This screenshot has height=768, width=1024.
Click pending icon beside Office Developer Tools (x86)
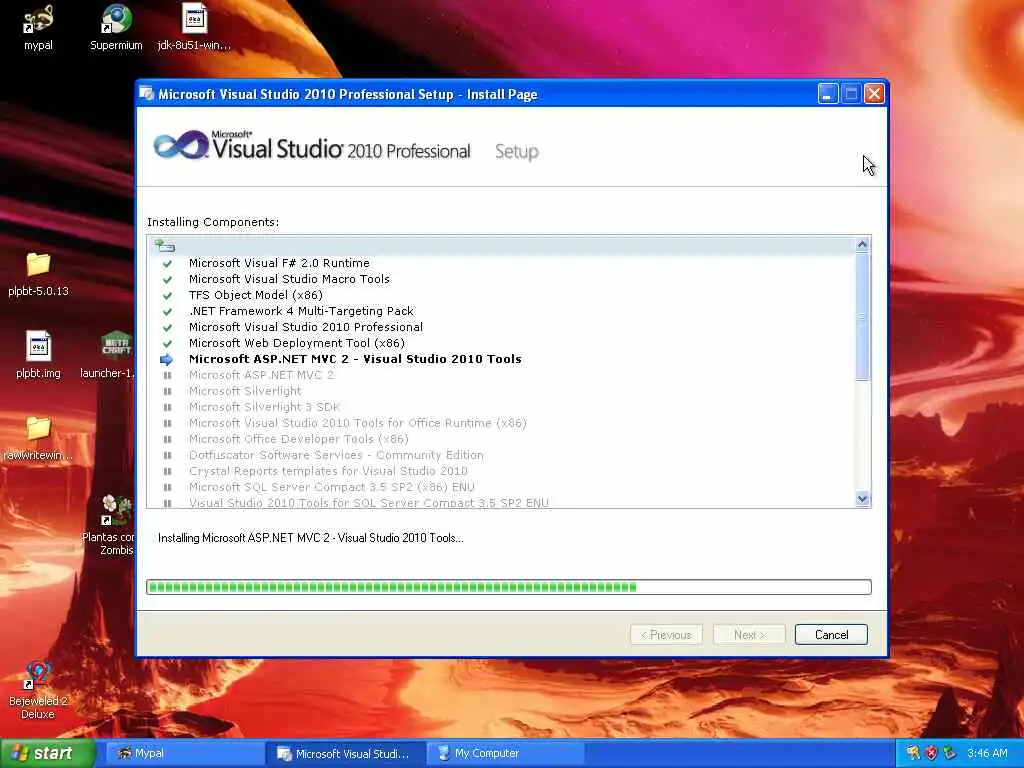coord(167,440)
